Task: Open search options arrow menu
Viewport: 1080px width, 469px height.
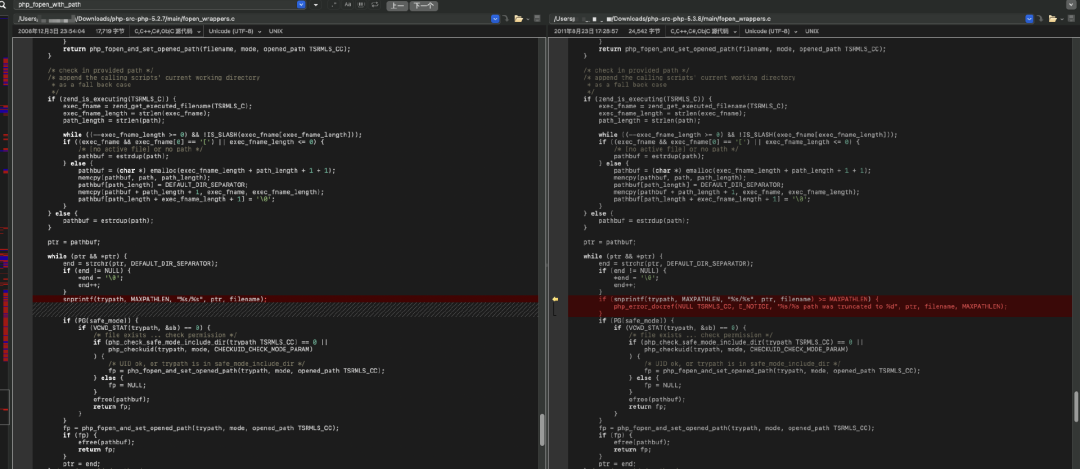Action: (315, 5)
